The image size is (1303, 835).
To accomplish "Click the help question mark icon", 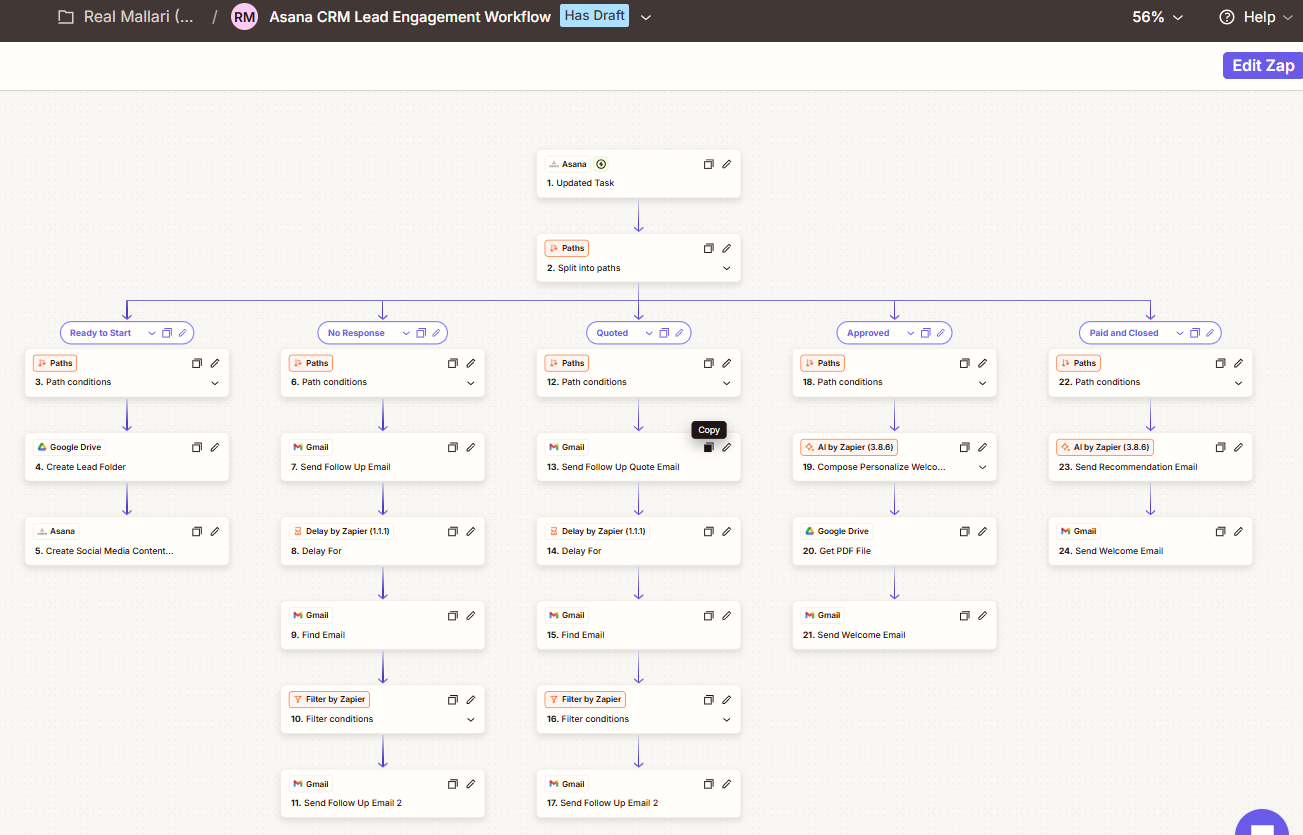I will (1227, 17).
